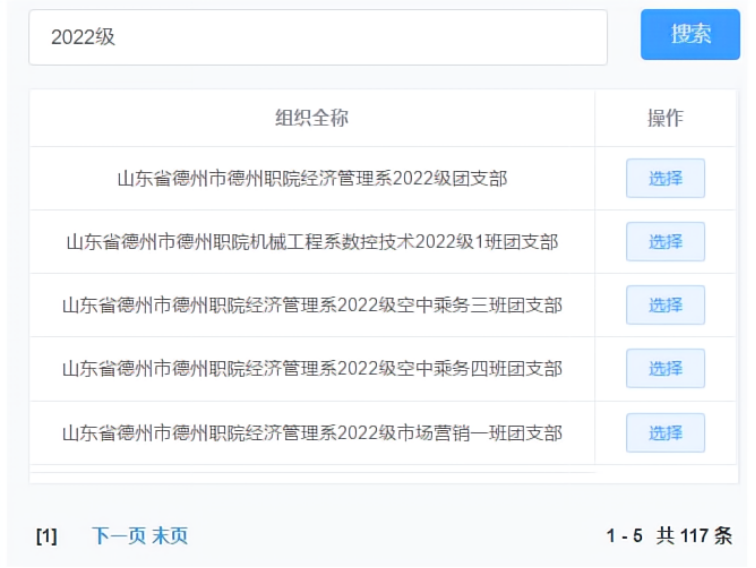Go to next page with 下一页
The height and width of the screenshot is (568, 756).
pos(119,536)
